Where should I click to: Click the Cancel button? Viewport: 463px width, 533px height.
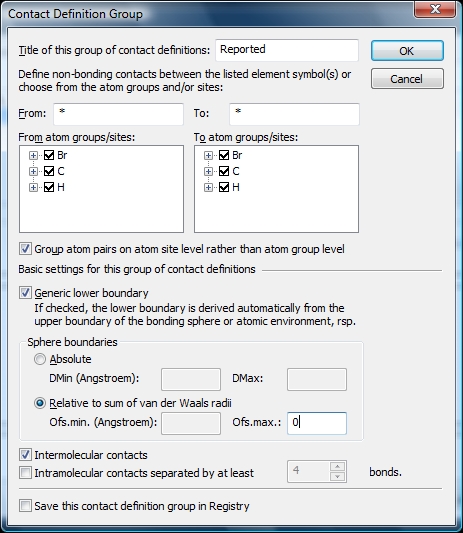(407, 79)
